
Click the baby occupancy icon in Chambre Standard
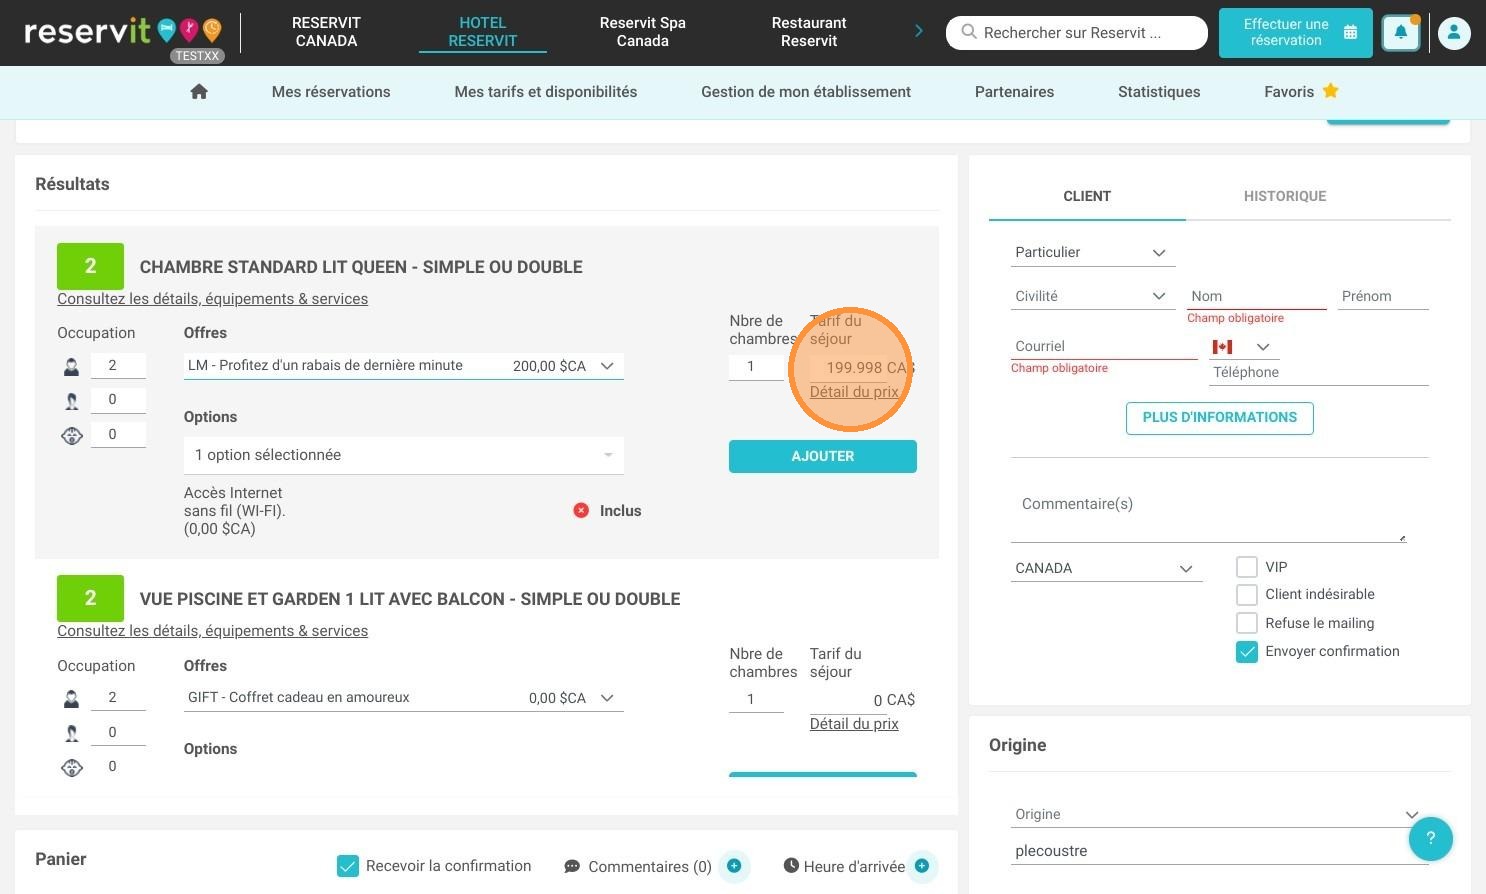point(71,435)
